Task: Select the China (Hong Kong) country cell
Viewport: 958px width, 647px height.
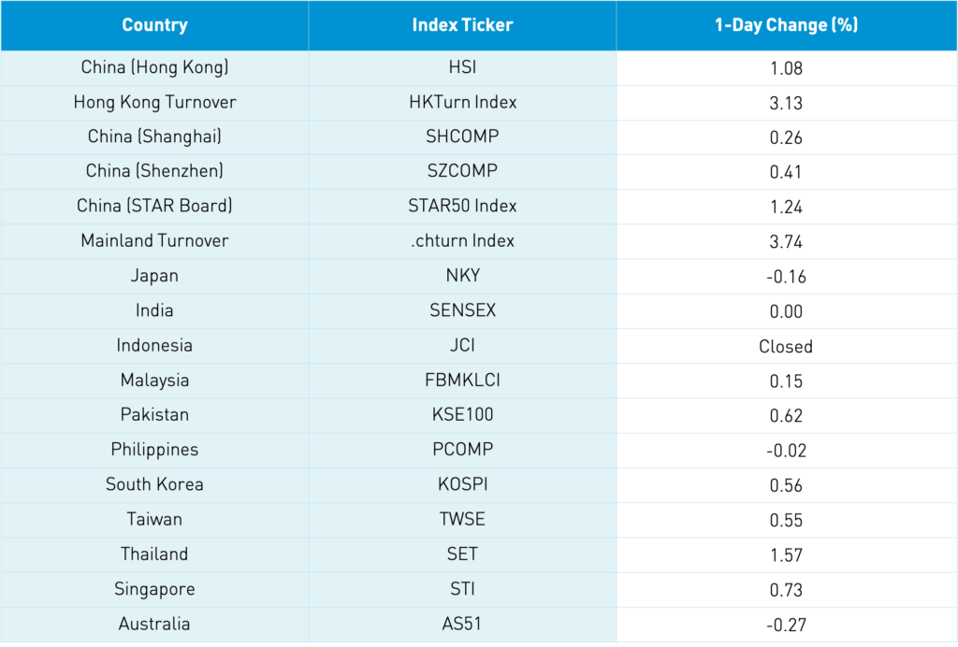Action: click(x=154, y=68)
